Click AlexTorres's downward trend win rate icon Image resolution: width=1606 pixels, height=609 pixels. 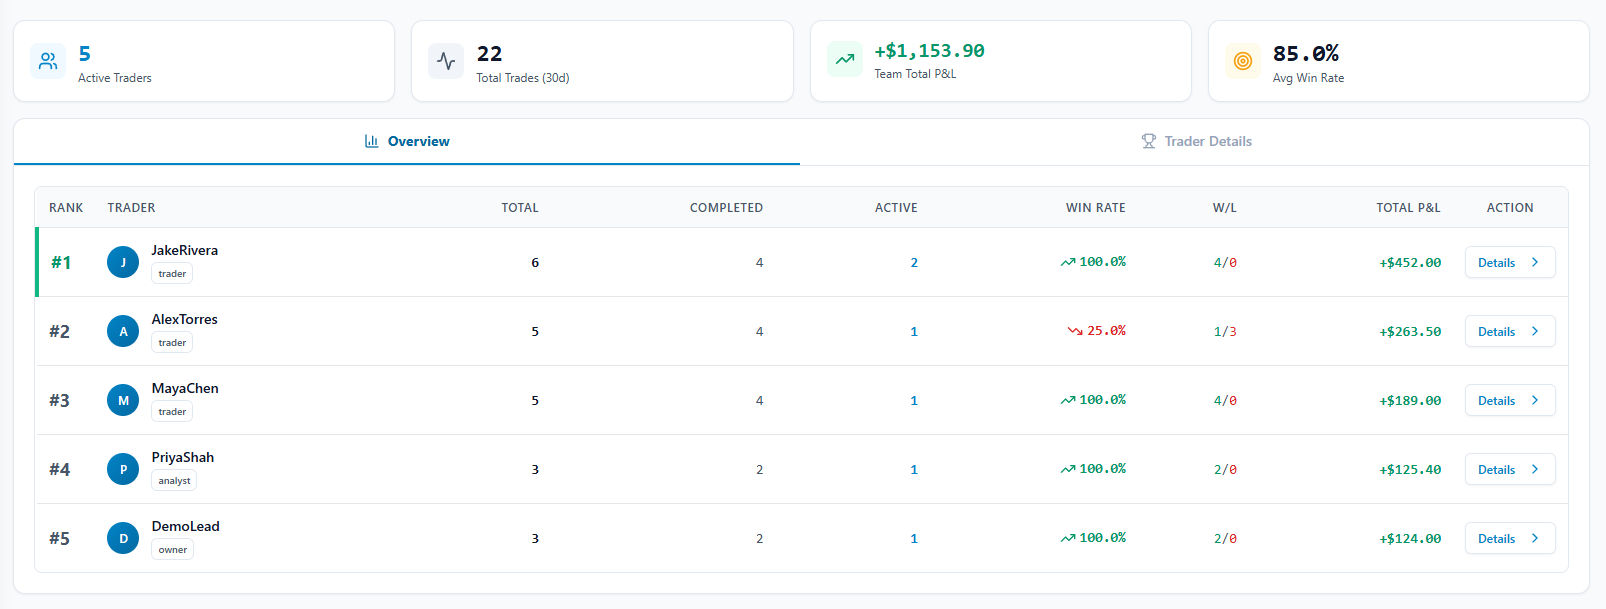(1075, 331)
